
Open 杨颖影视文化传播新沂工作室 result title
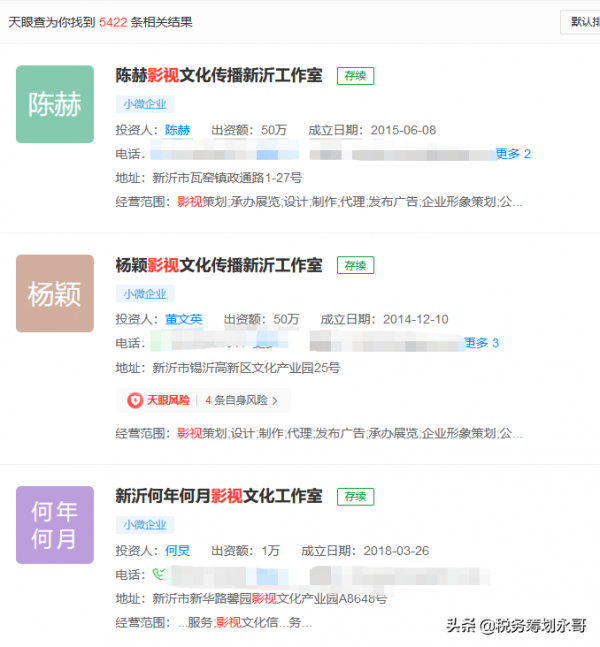pos(219,265)
